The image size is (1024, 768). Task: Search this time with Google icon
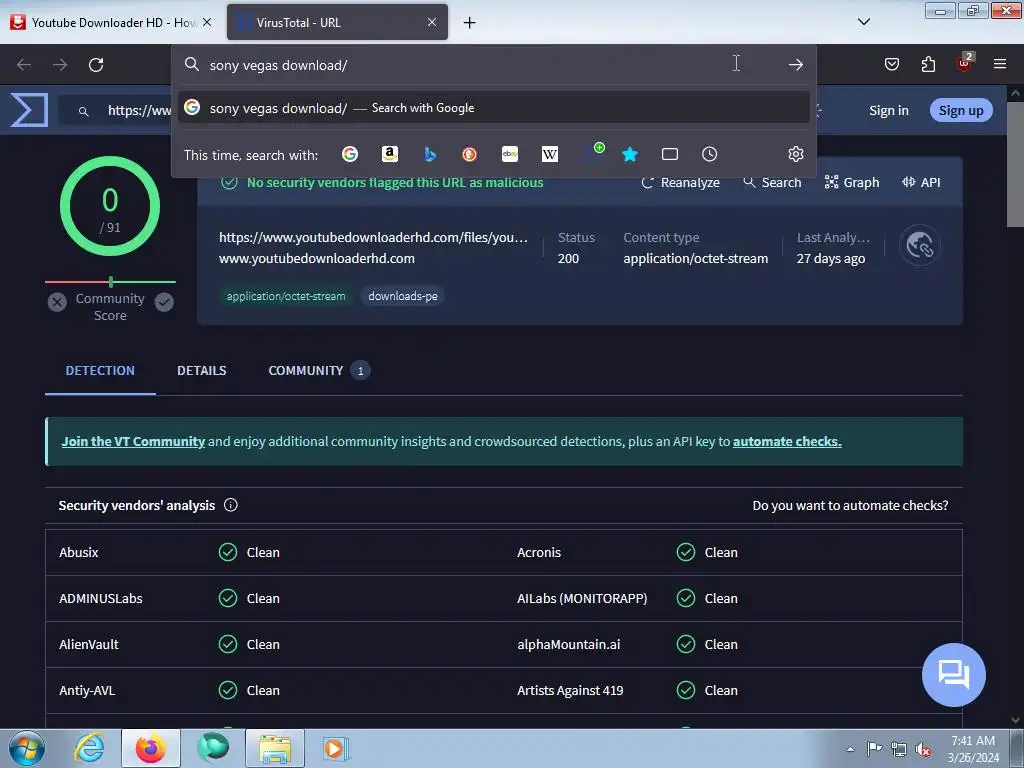pyautogui.click(x=350, y=154)
